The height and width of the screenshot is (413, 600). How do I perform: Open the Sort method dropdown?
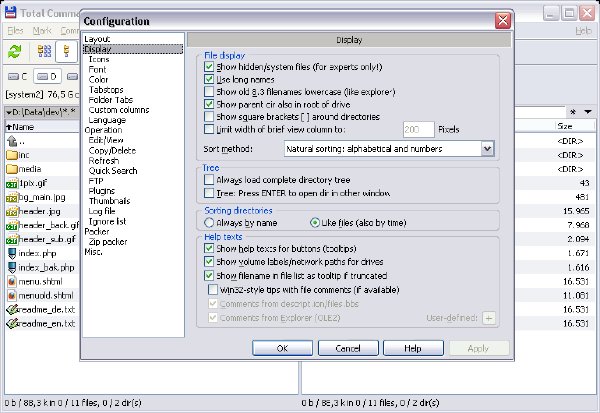[x=487, y=149]
